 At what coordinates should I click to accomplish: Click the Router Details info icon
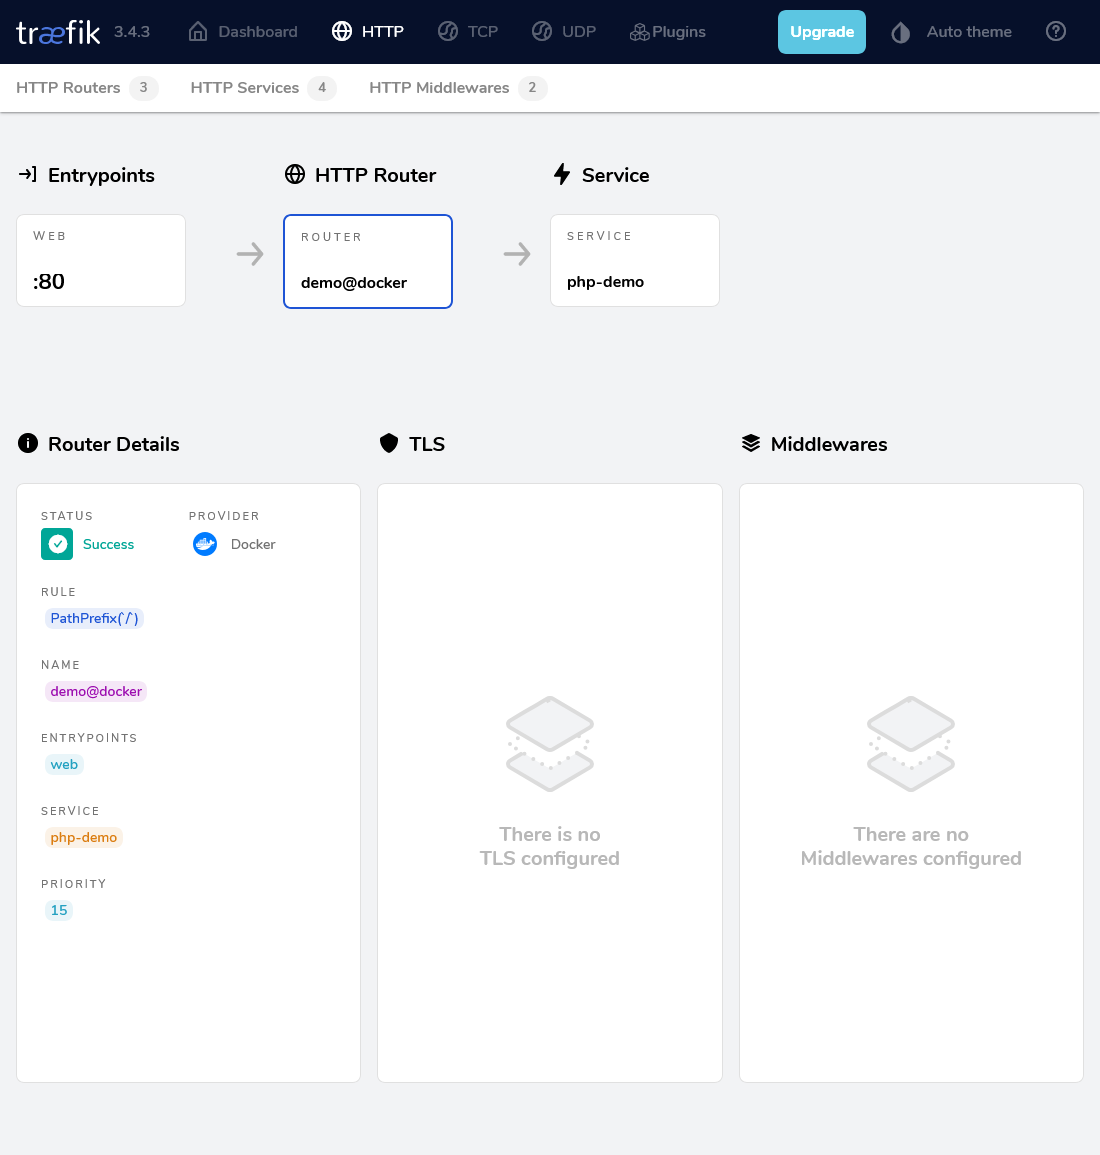(x=28, y=443)
